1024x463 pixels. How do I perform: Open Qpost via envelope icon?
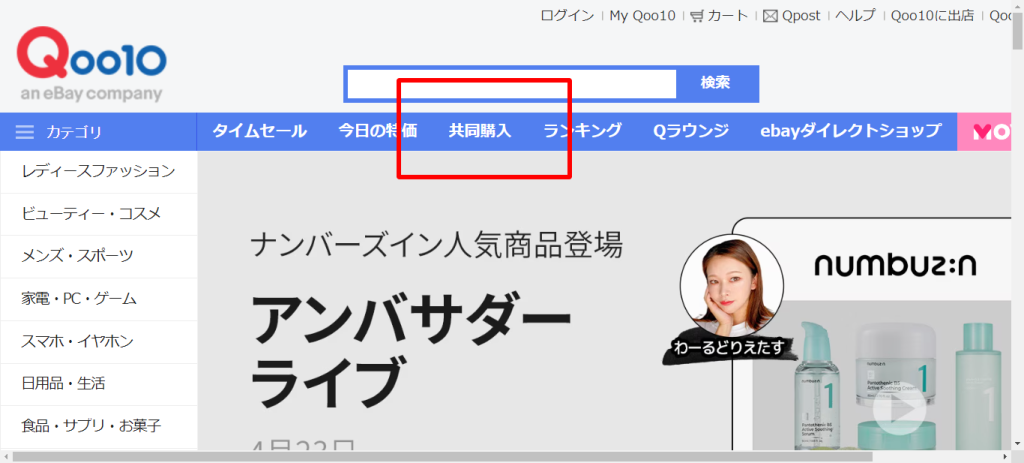point(770,15)
